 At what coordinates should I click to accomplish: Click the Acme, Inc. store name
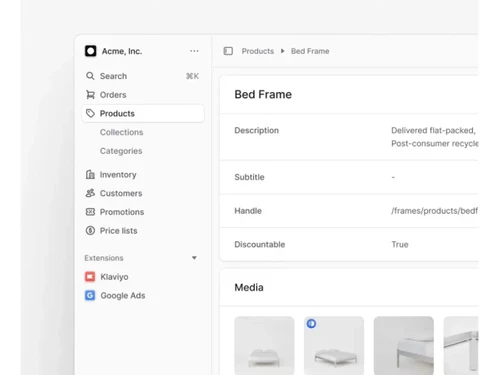122,51
